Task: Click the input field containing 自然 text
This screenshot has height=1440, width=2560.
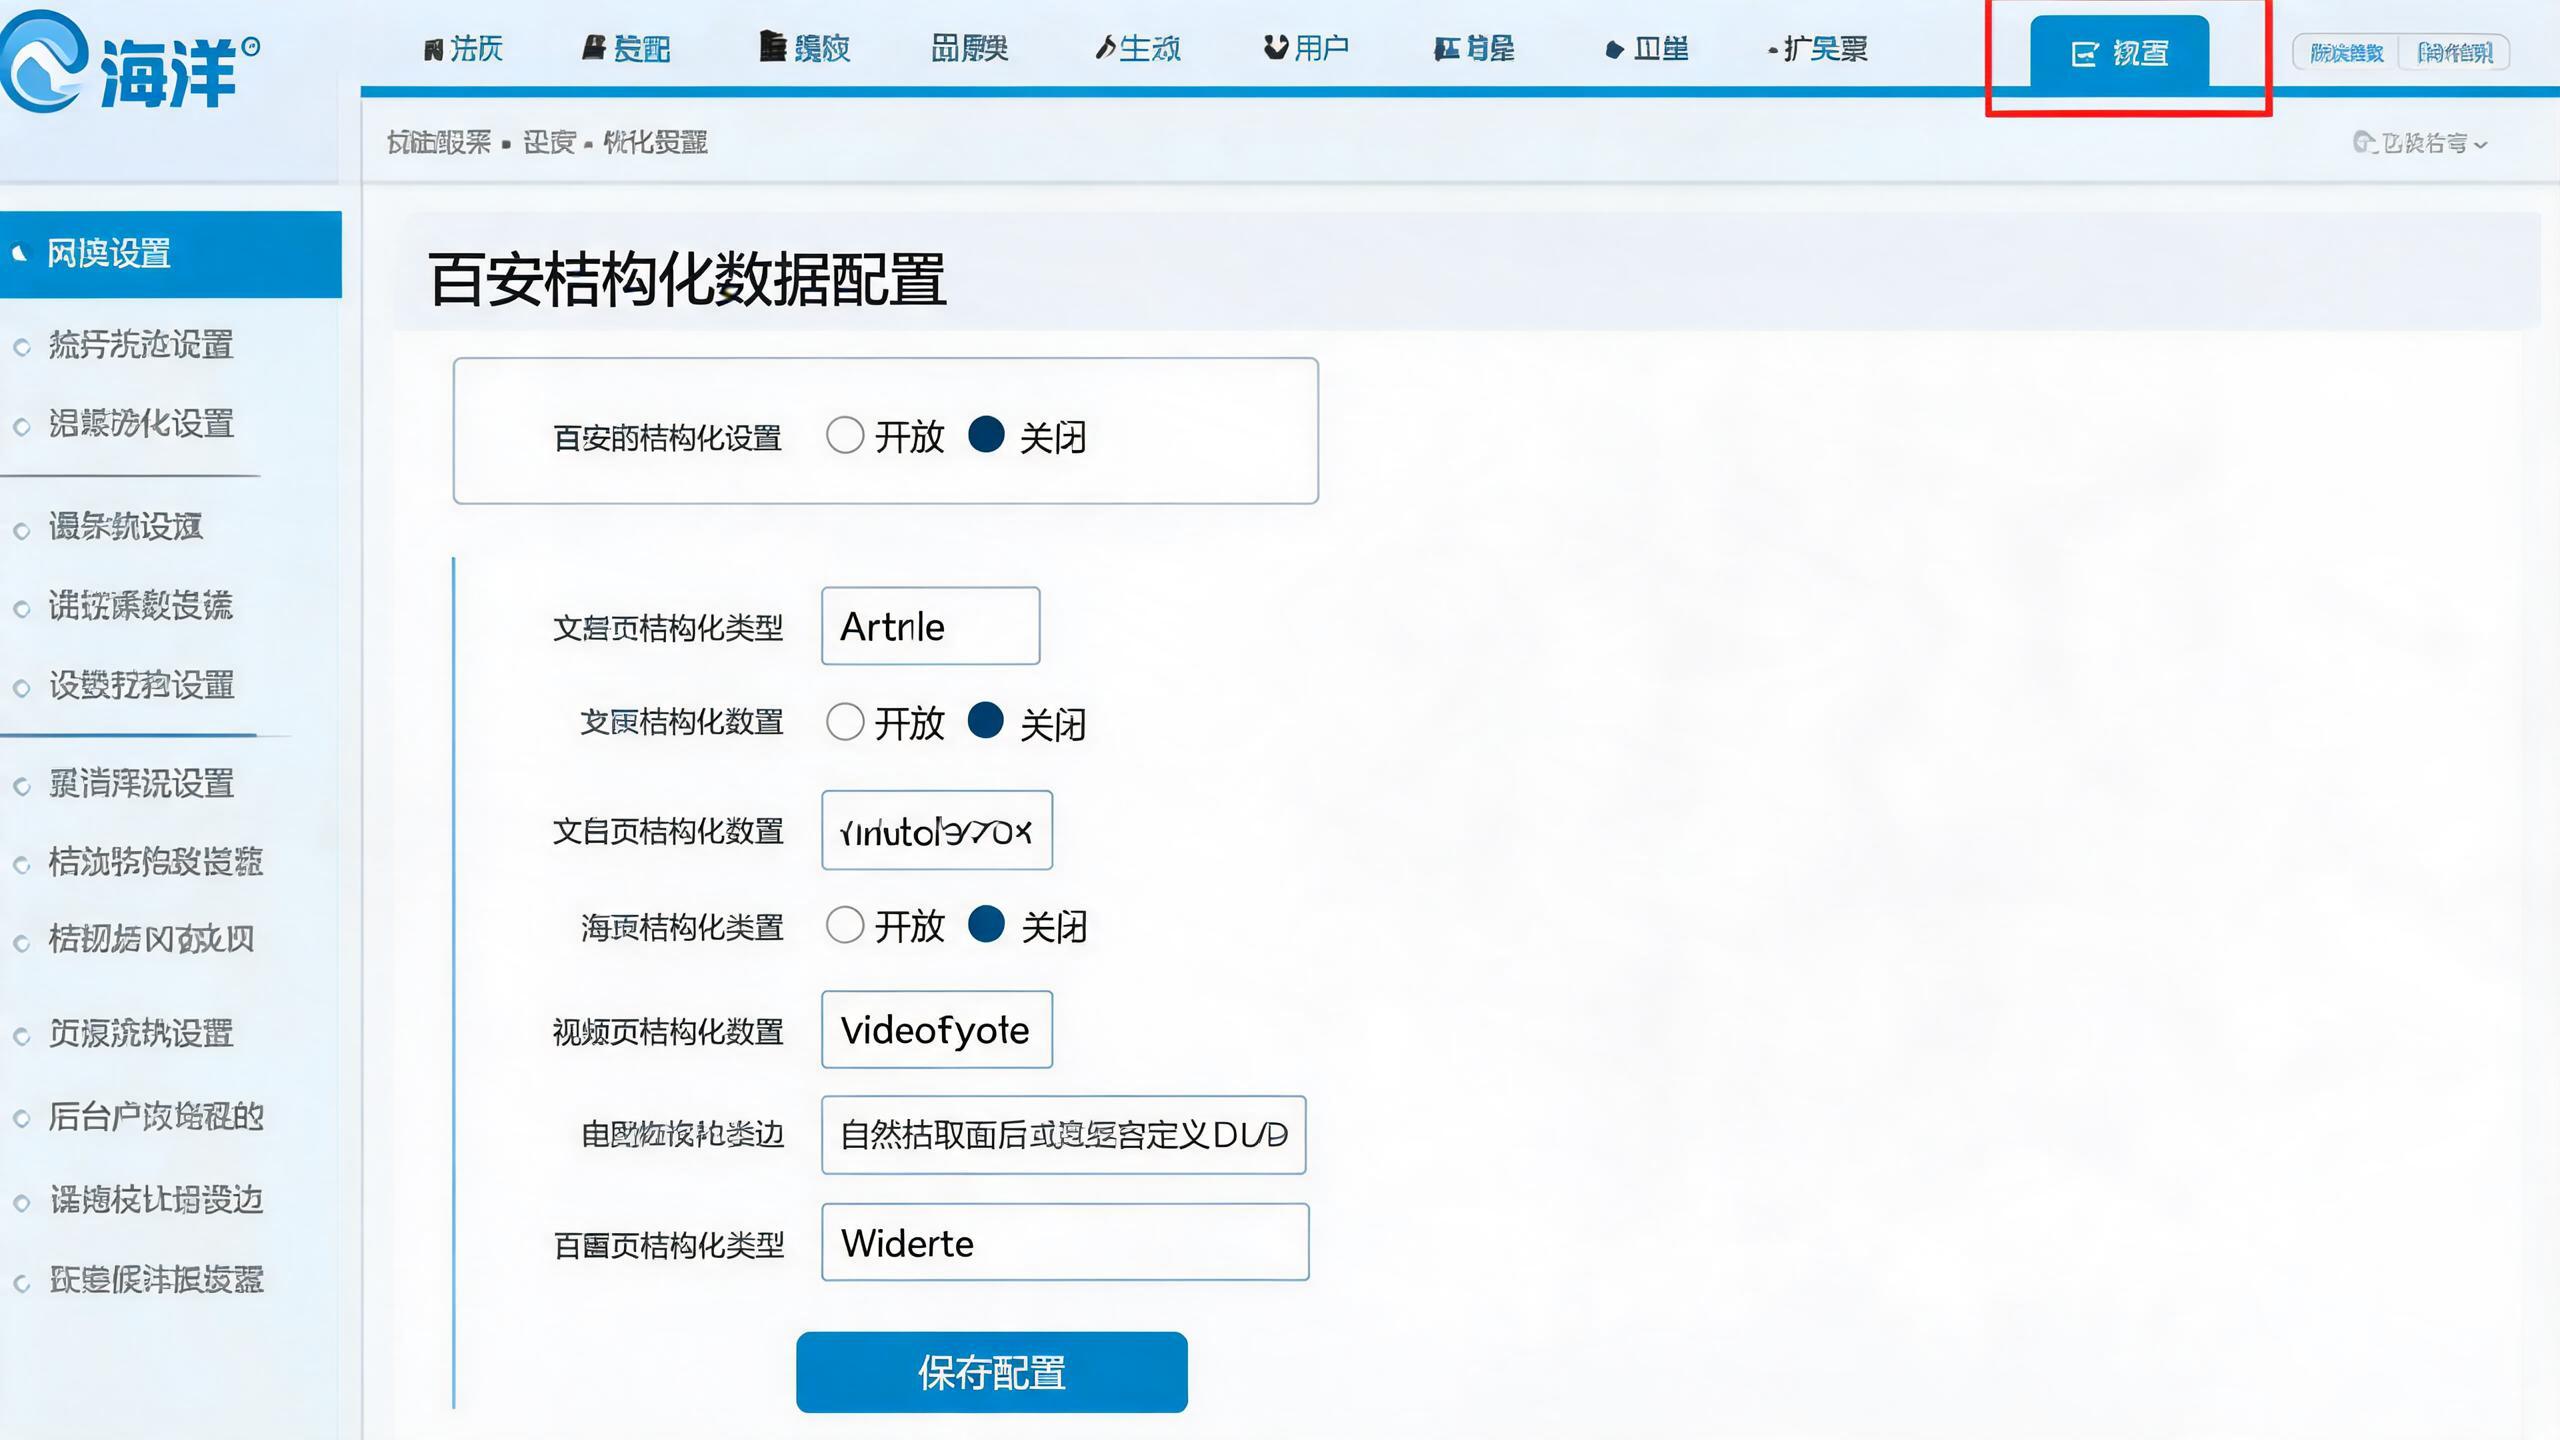Action: [1064, 1135]
